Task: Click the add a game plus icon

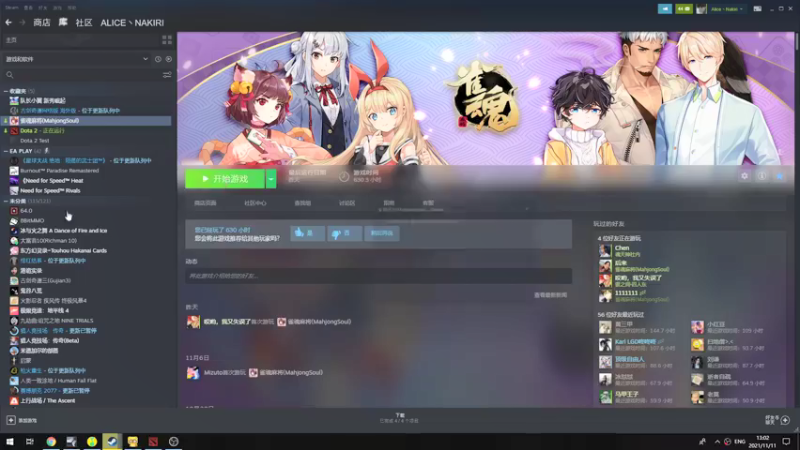Action: tap(11, 420)
